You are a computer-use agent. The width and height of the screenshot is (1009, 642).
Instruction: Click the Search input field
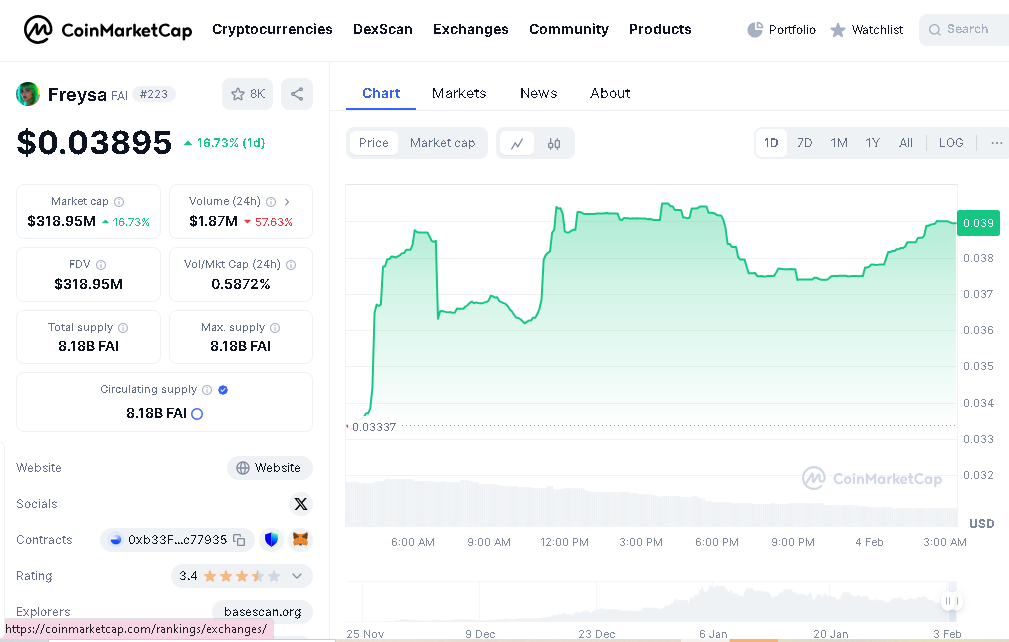(x=964, y=30)
